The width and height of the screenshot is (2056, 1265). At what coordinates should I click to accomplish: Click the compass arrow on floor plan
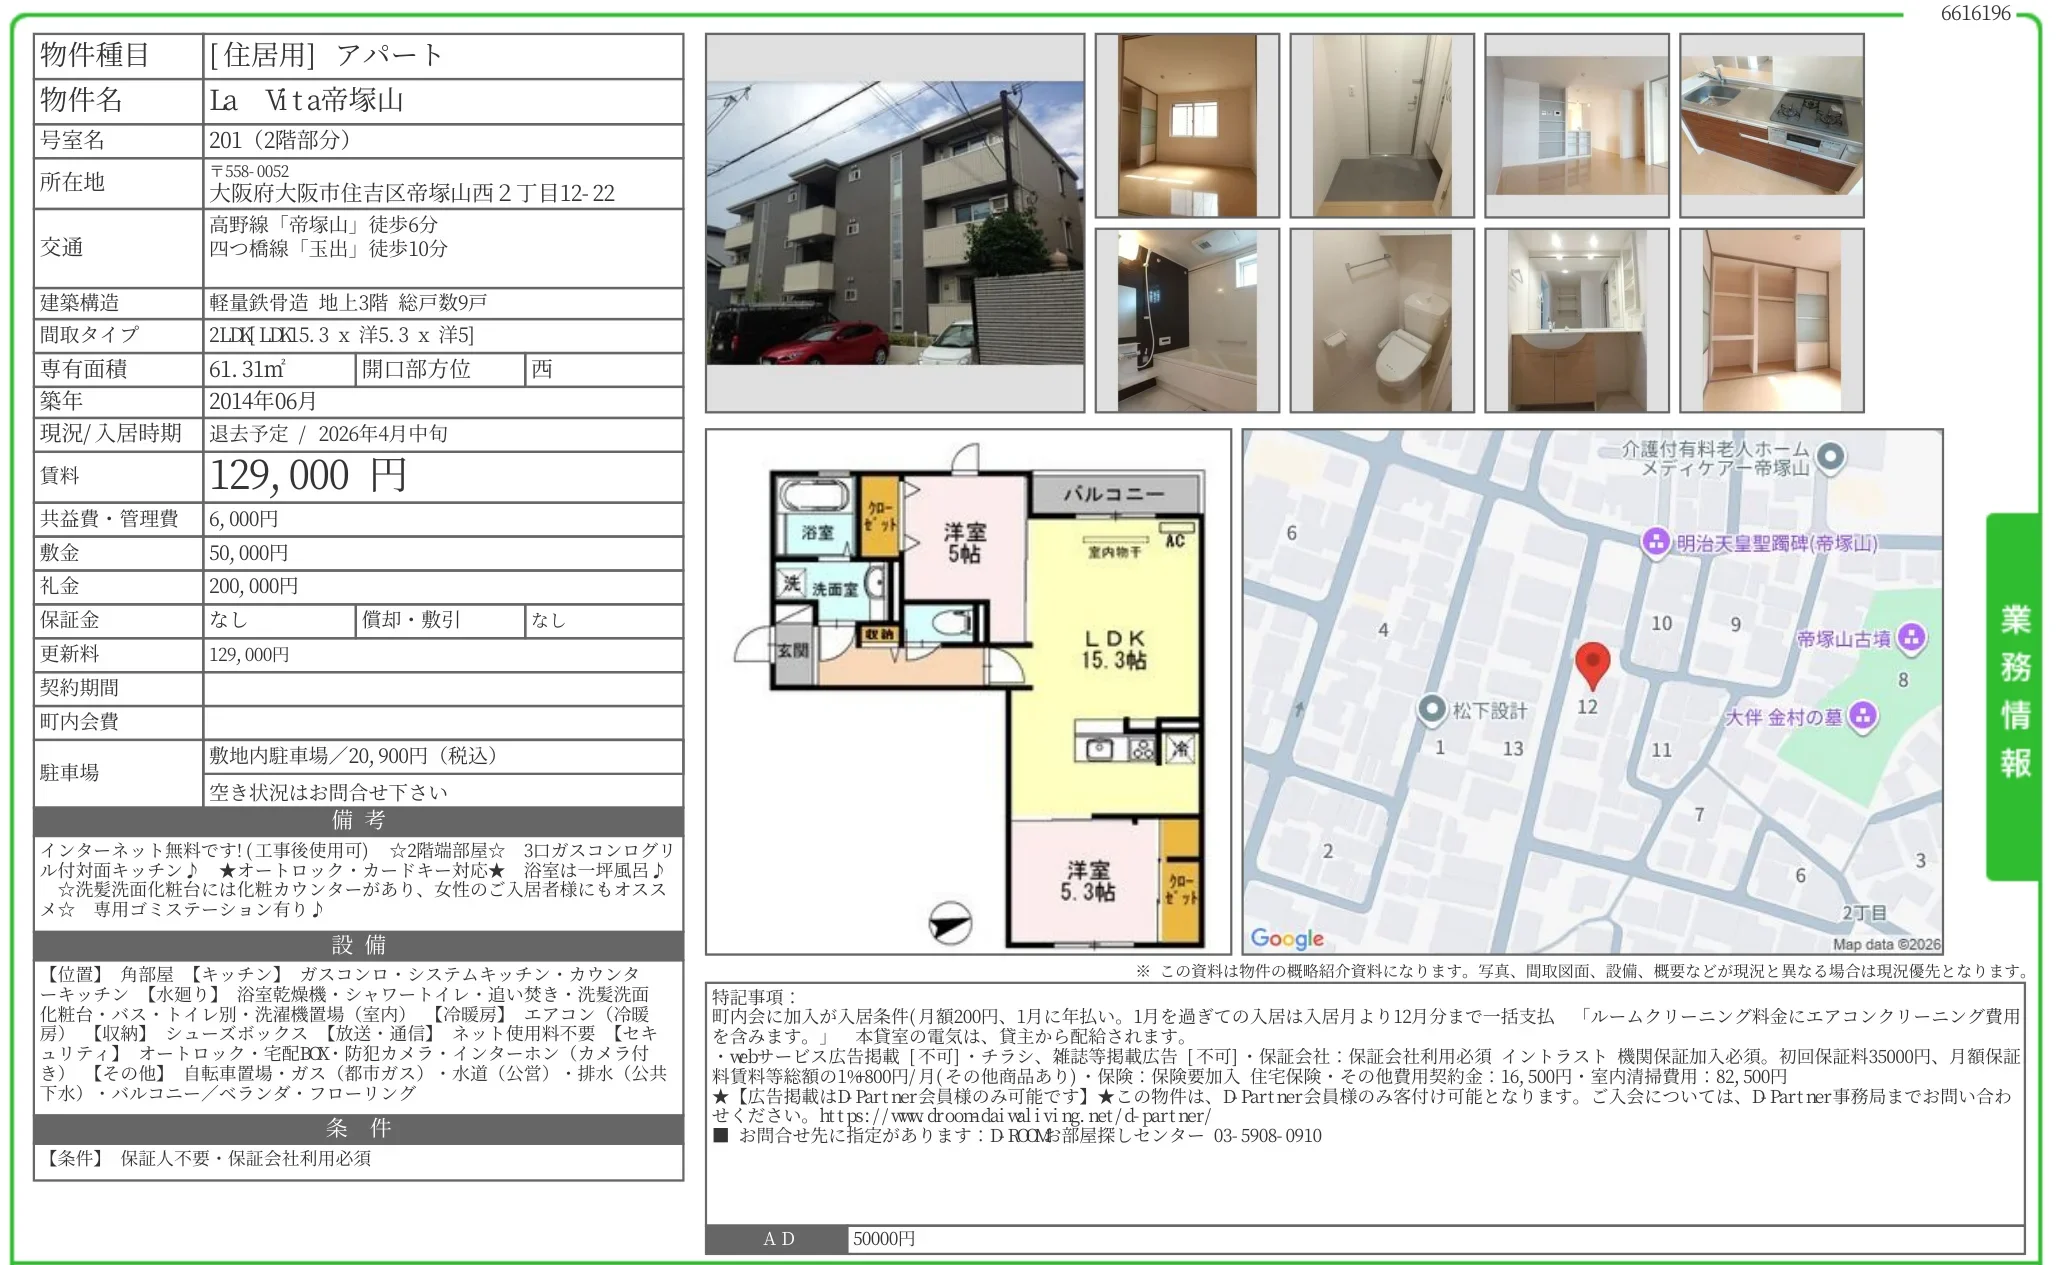(x=949, y=924)
